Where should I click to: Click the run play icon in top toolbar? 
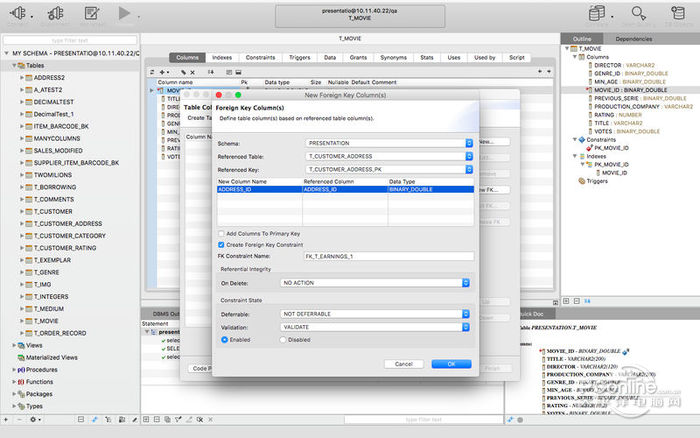[x=124, y=13]
